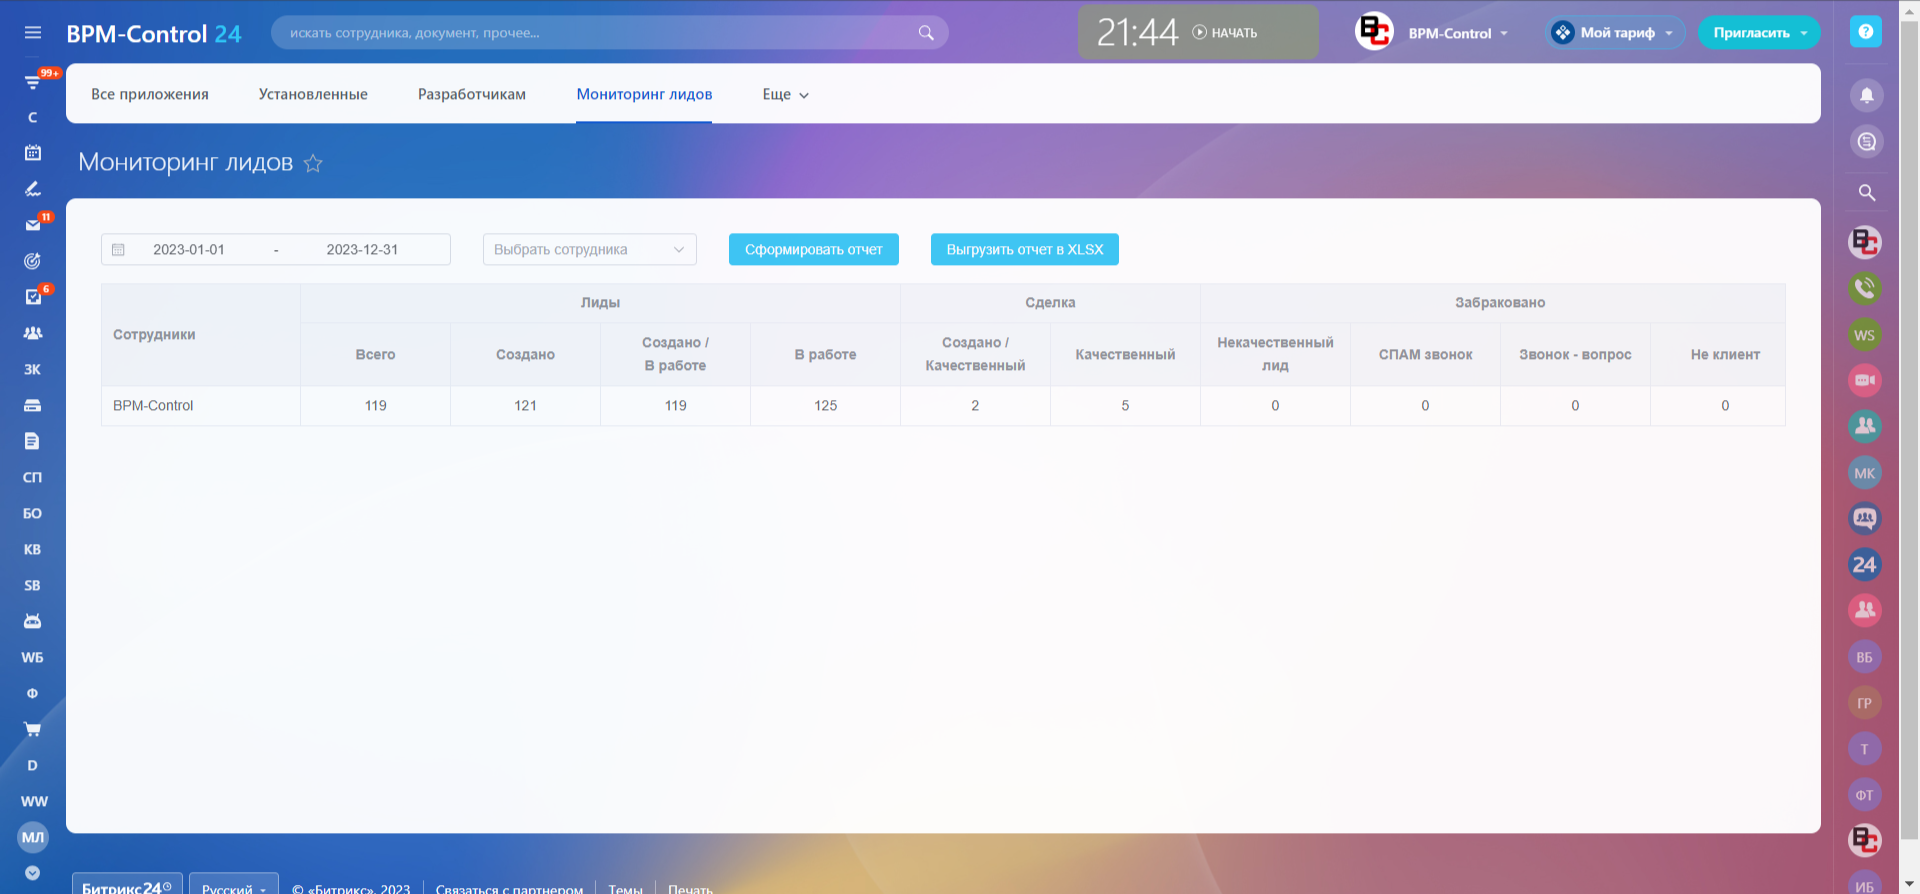Open the pink video camera icon

pos(1865,380)
